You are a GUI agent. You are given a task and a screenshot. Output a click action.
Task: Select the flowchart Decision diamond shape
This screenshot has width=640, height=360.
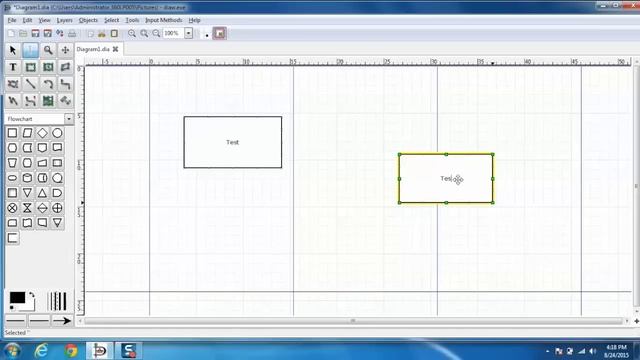[42, 133]
